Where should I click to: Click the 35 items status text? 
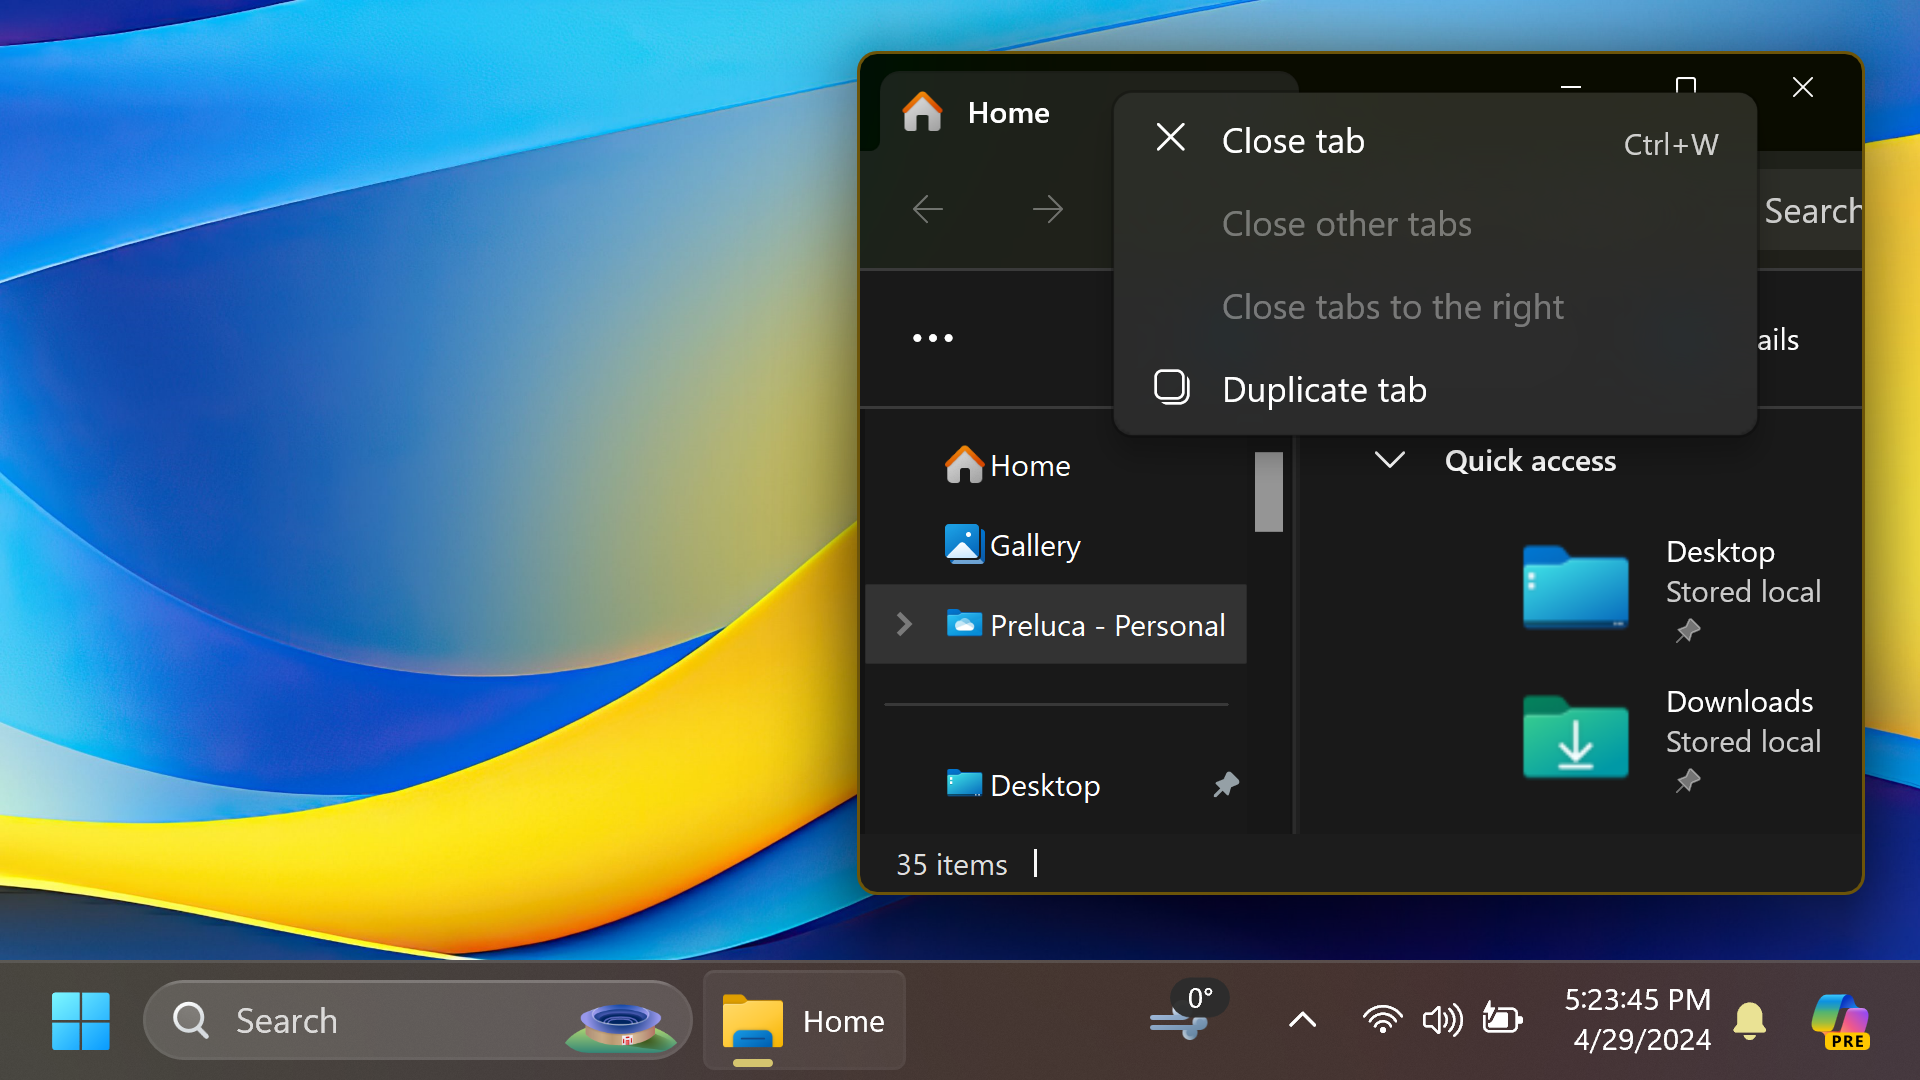click(x=951, y=865)
